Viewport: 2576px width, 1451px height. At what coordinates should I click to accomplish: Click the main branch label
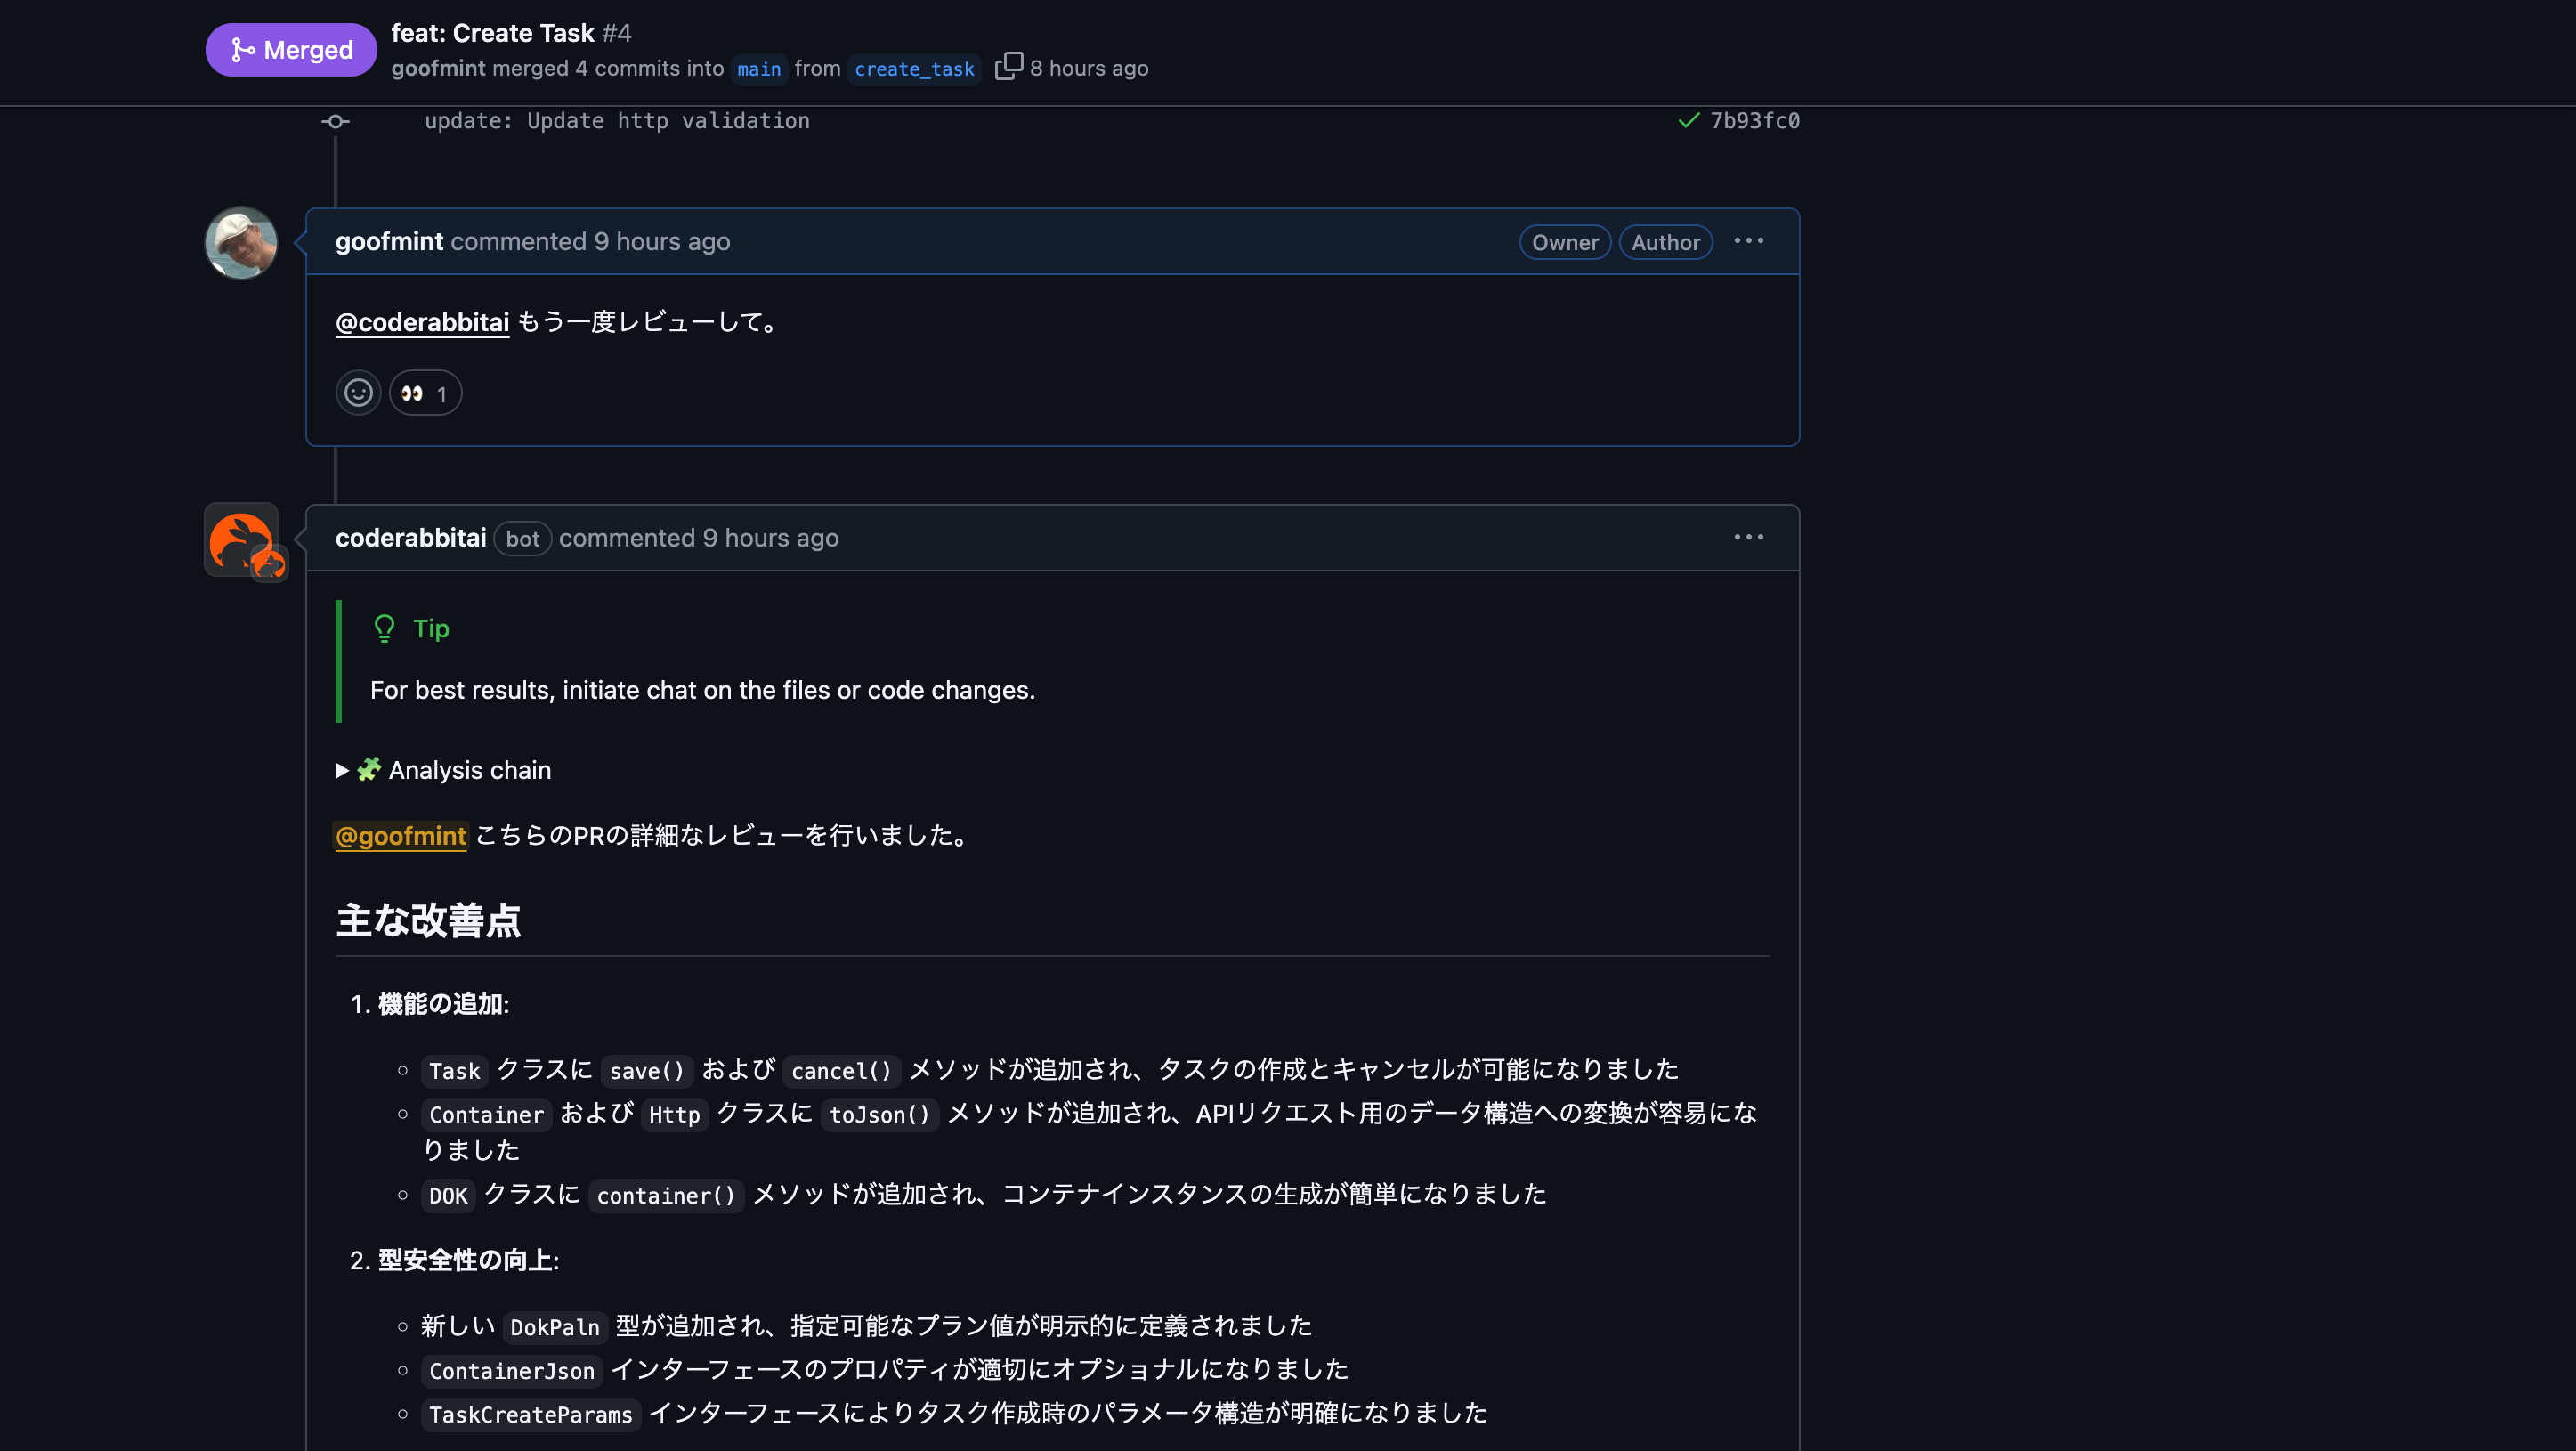pyautogui.click(x=758, y=69)
